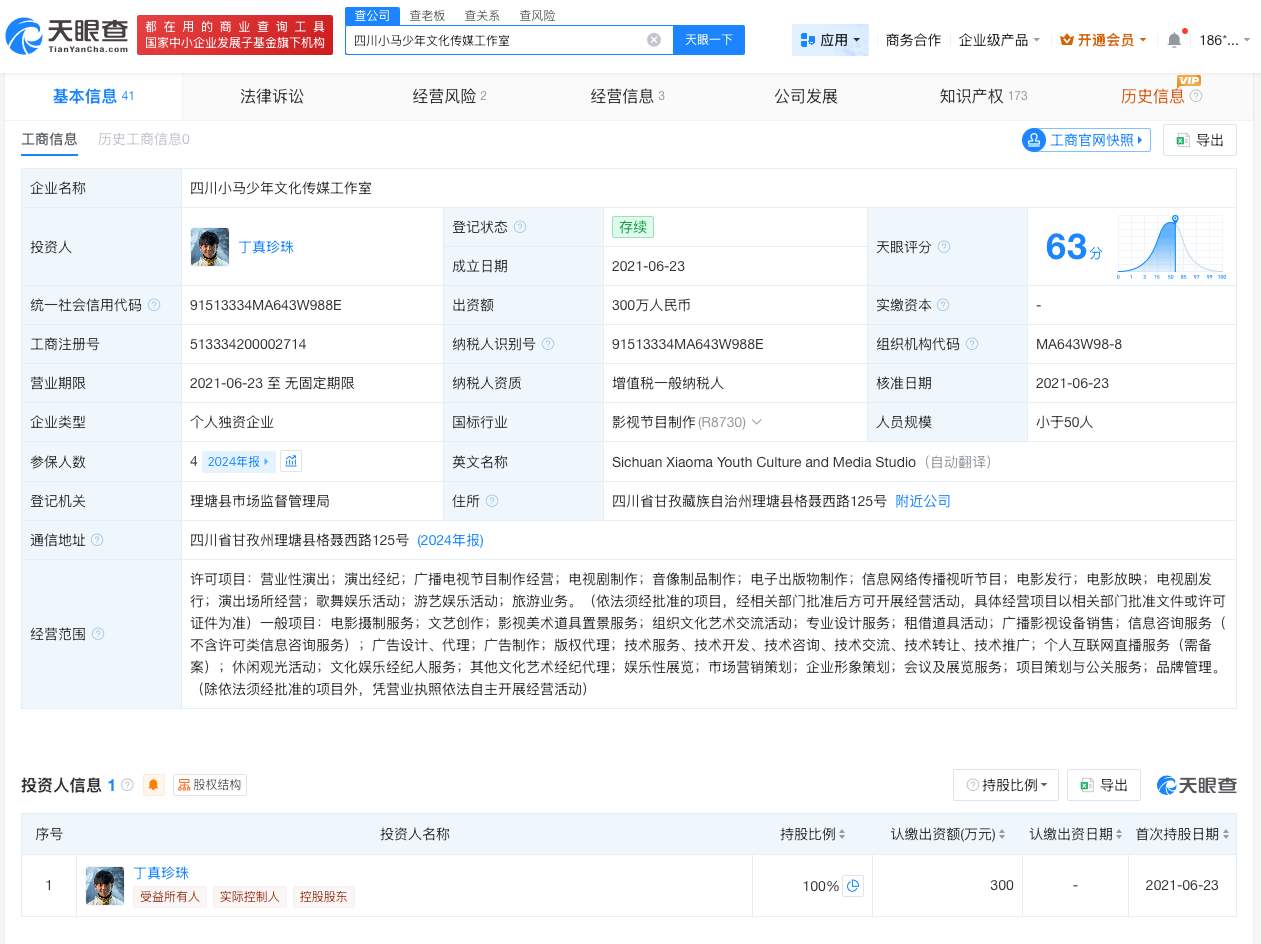Clear the search box using the X icon

click(x=654, y=39)
